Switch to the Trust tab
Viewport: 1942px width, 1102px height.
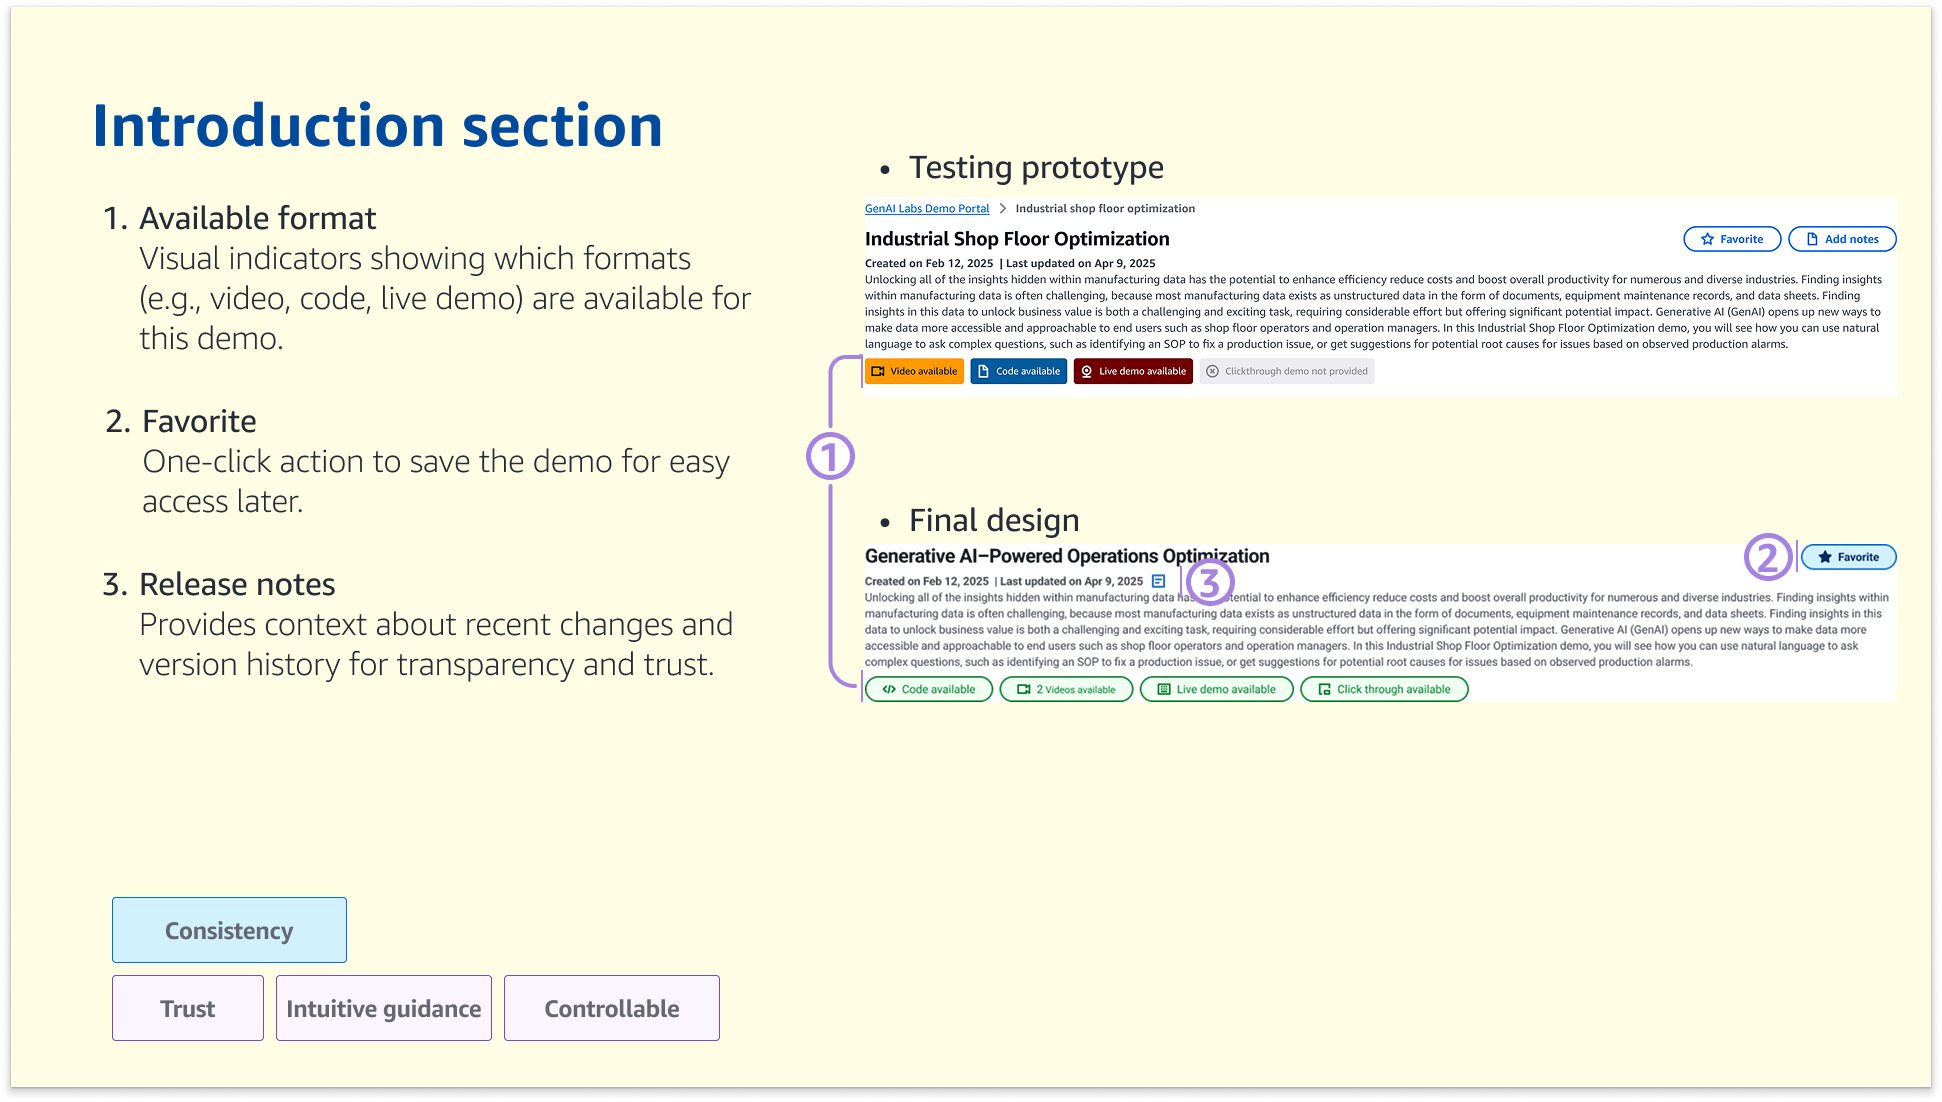point(187,1008)
